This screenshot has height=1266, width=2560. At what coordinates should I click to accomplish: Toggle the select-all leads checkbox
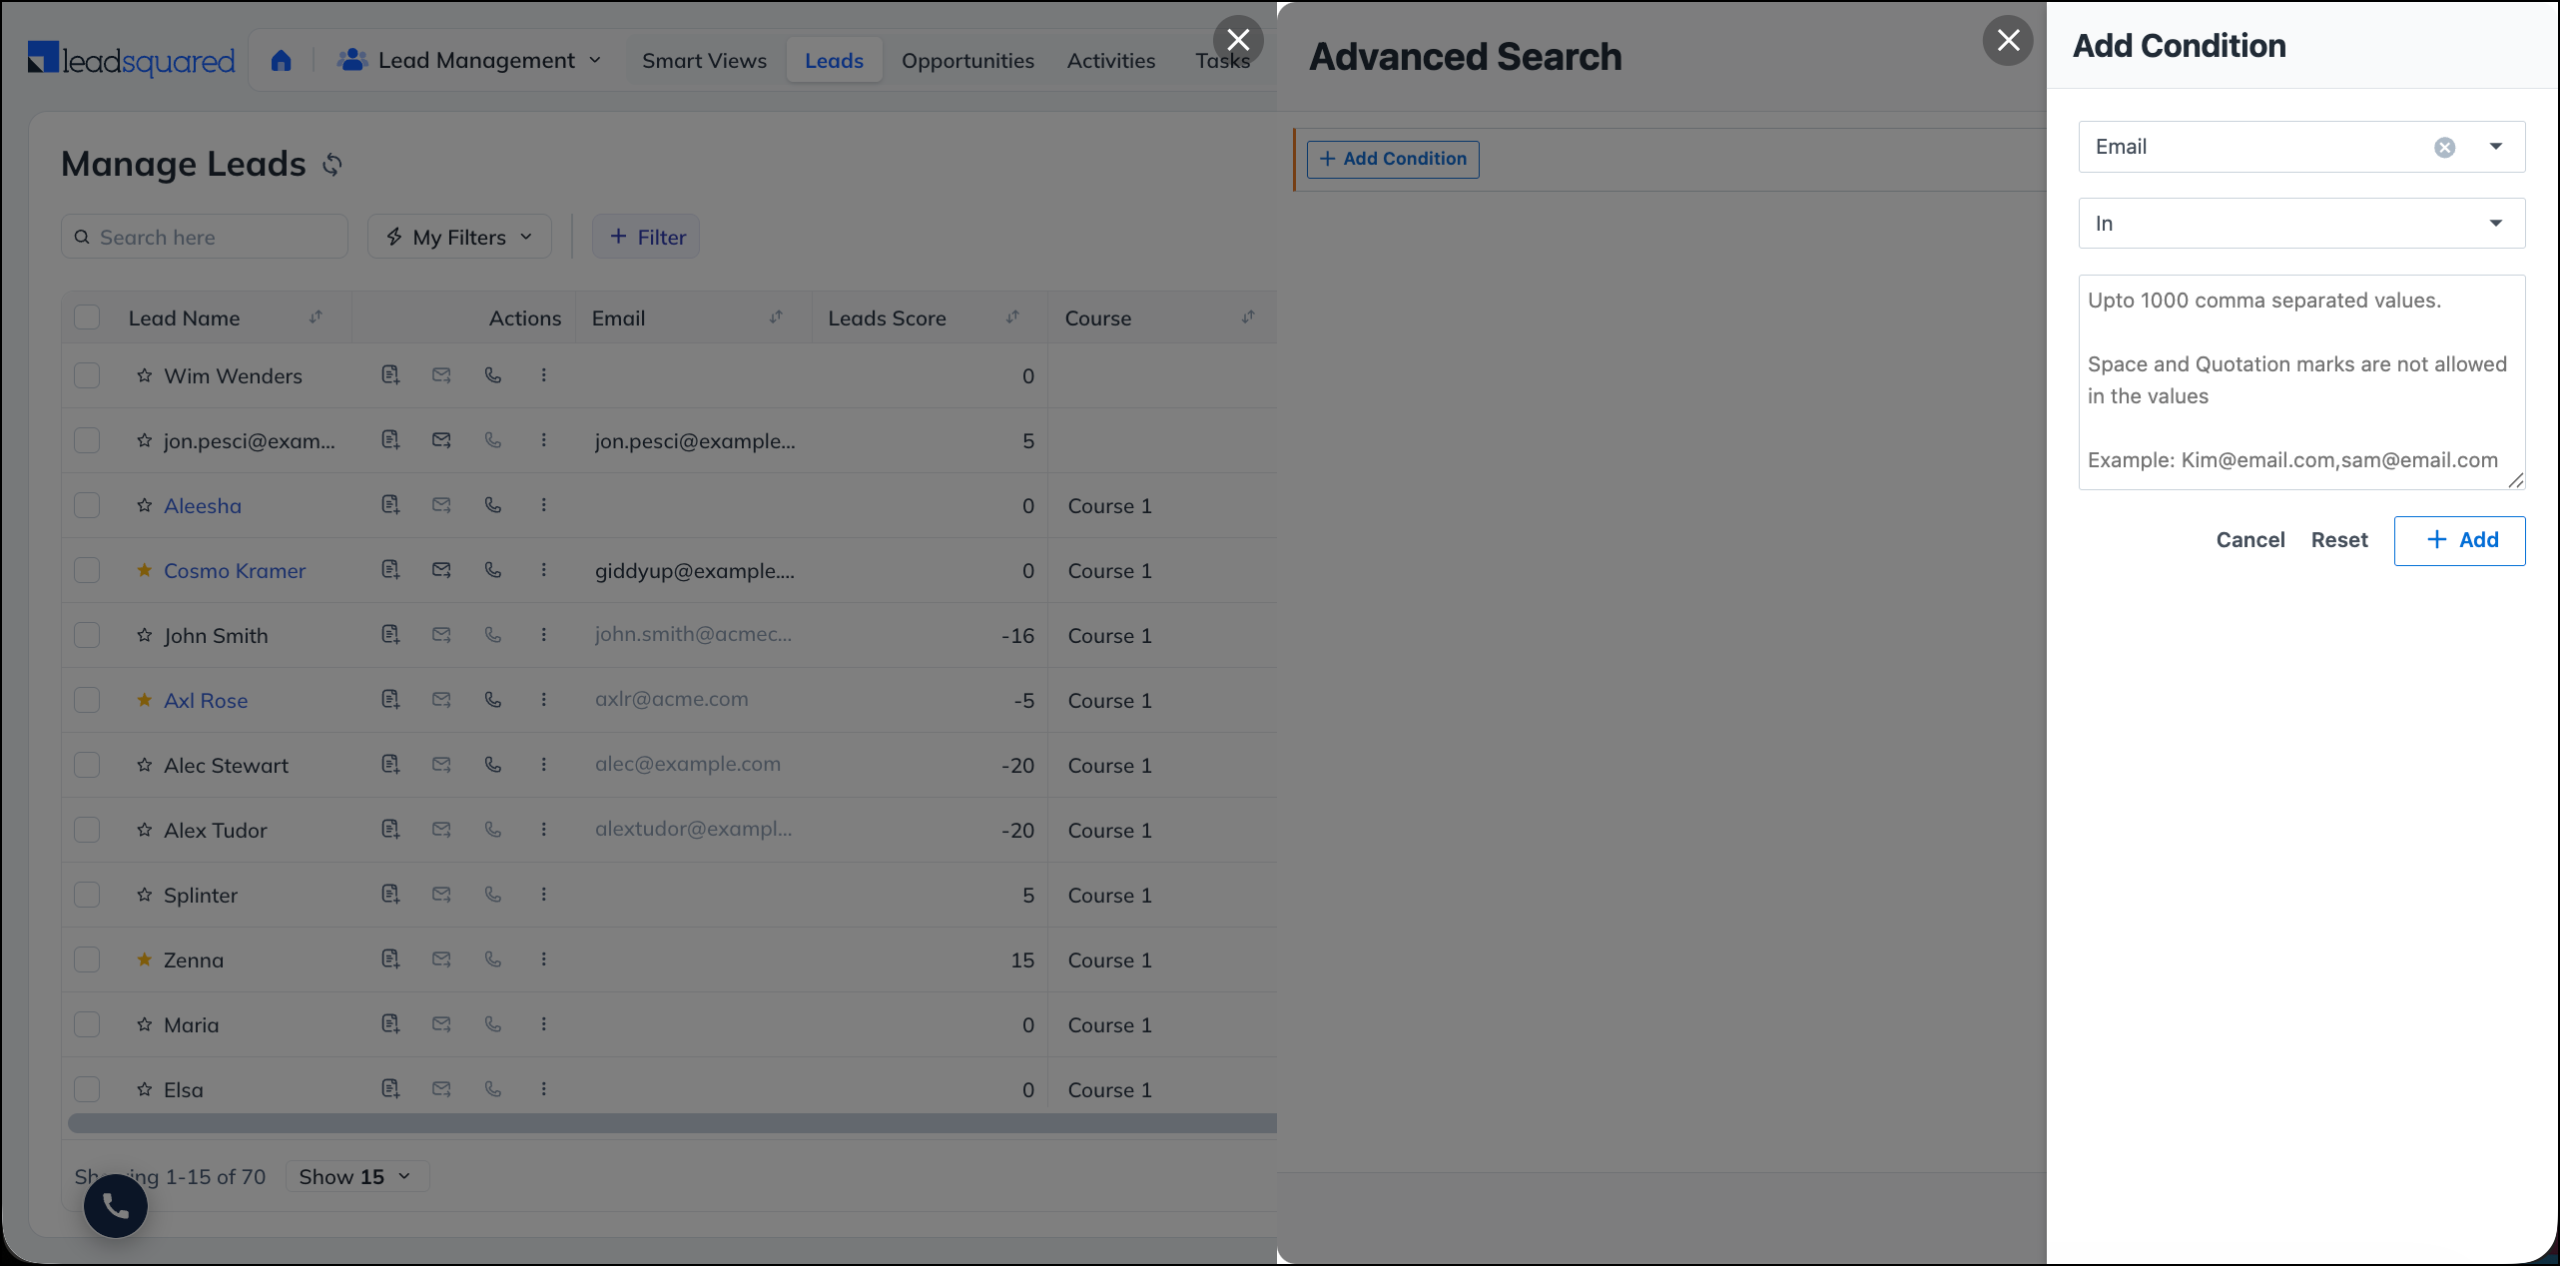(x=87, y=318)
